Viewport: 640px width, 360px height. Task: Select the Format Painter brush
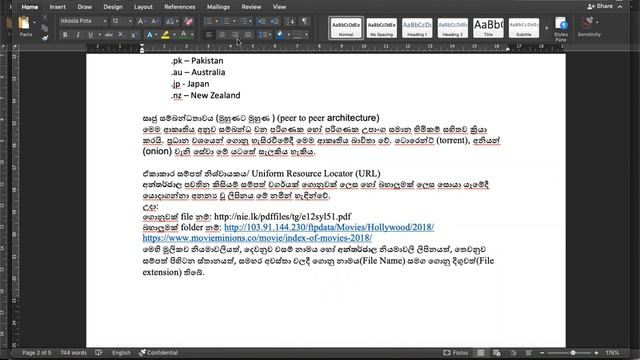45,38
